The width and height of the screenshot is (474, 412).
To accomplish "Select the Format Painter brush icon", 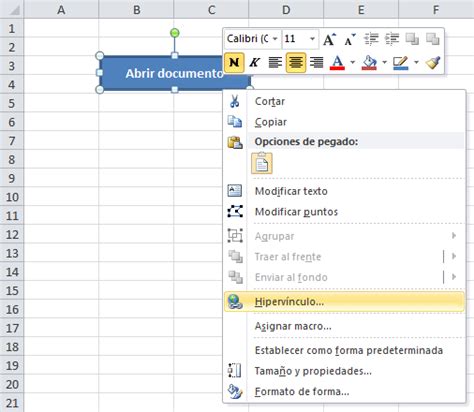I will click(x=433, y=62).
